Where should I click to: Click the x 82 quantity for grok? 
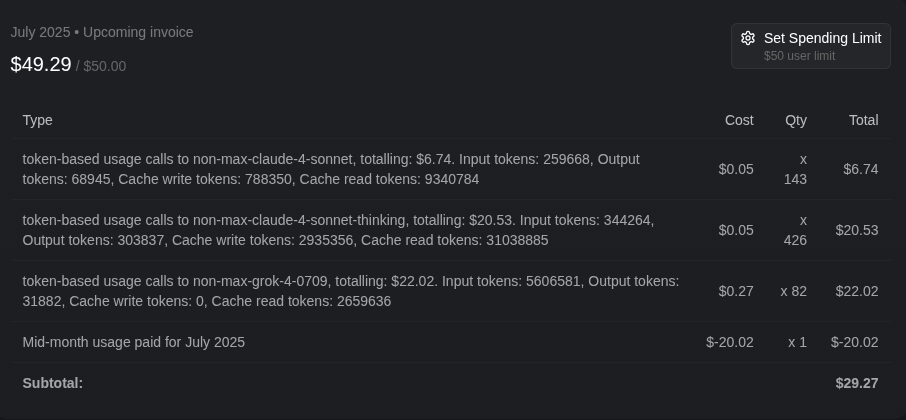click(x=793, y=292)
